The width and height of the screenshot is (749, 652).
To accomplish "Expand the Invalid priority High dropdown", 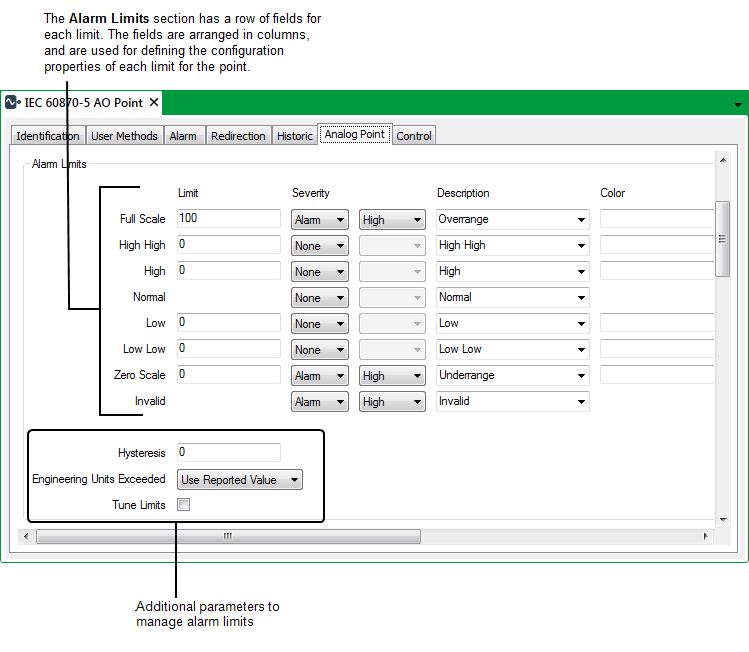I will click(392, 402).
